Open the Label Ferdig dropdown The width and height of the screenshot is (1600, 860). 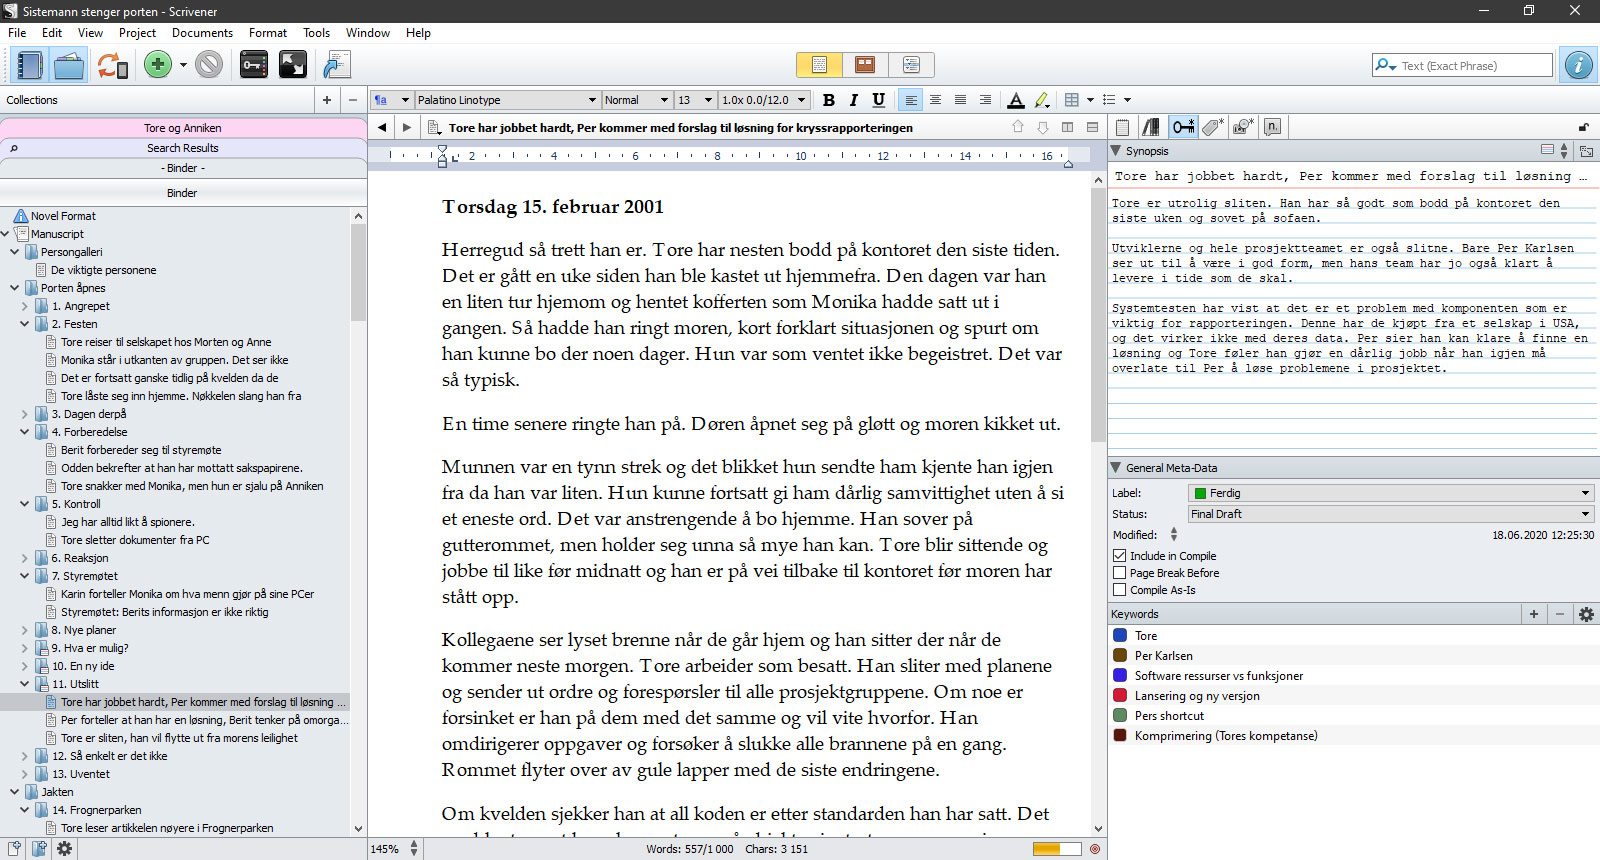pyautogui.click(x=1390, y=493)
